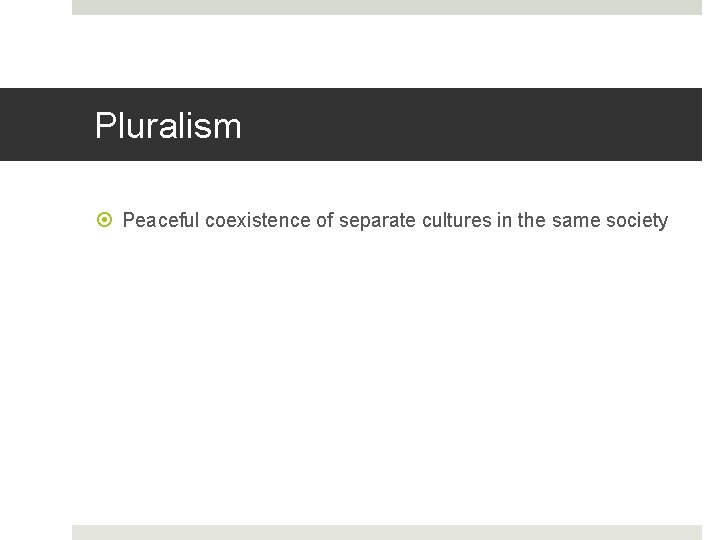The width and height of the screenshot is (720, 540).
Task: Click the word society at line end
Action: 637,221
